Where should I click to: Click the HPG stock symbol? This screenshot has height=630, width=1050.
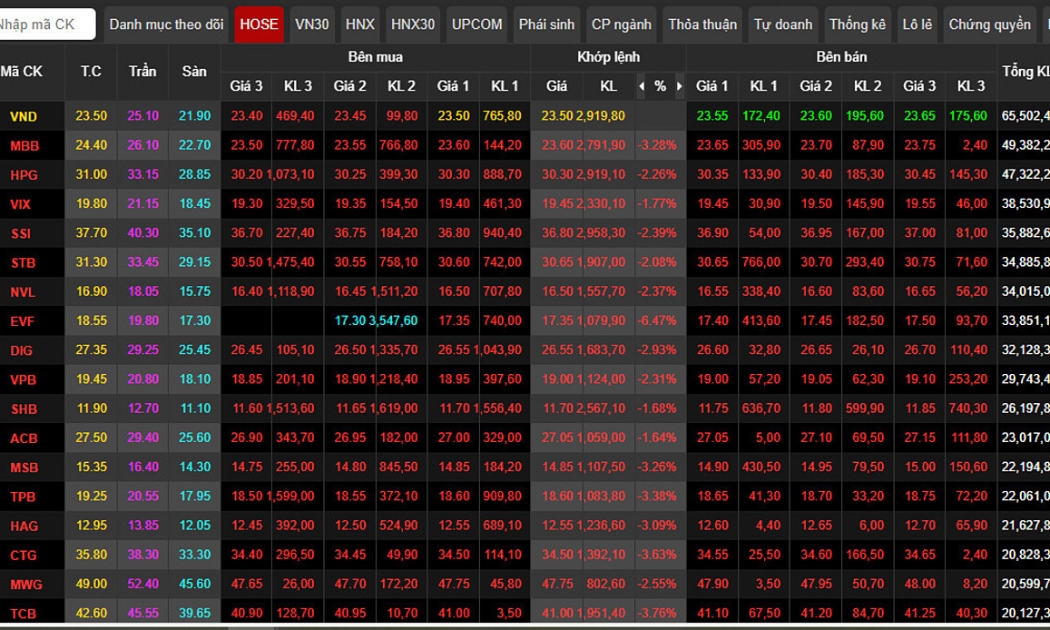24,175
